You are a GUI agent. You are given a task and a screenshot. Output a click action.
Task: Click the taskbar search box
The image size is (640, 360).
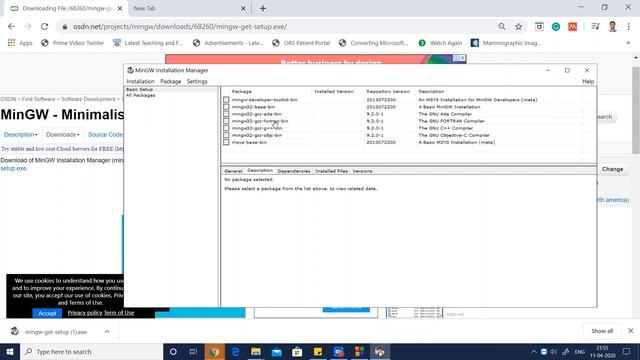[x=91, y=351]
